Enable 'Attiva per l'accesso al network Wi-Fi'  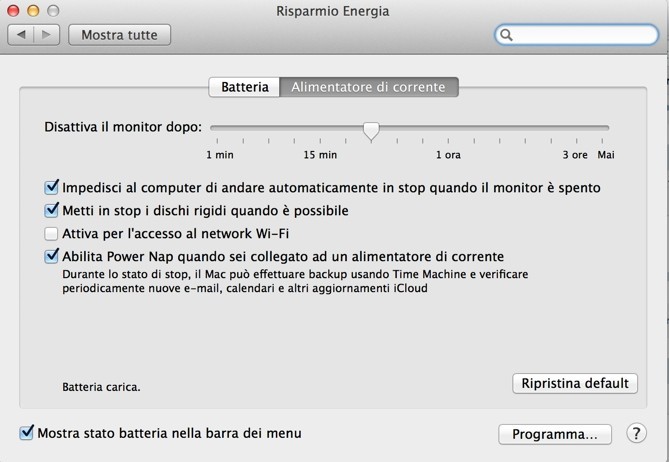pyautogui.click(x=52, y=233)
